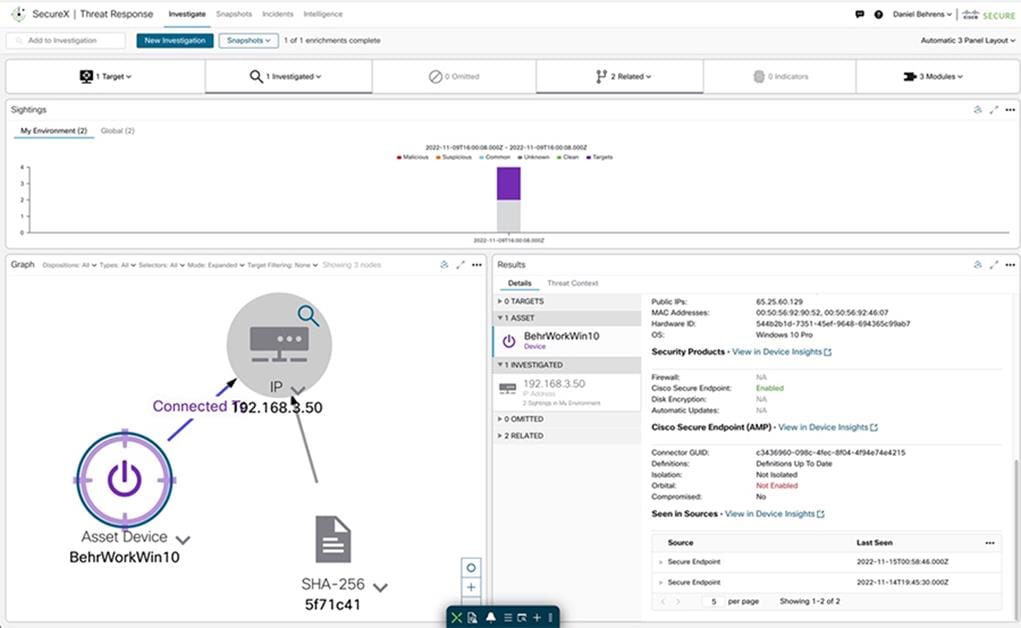
Task: Open the Dispositions filter dropdown
Action: click(x=70, y=265)
